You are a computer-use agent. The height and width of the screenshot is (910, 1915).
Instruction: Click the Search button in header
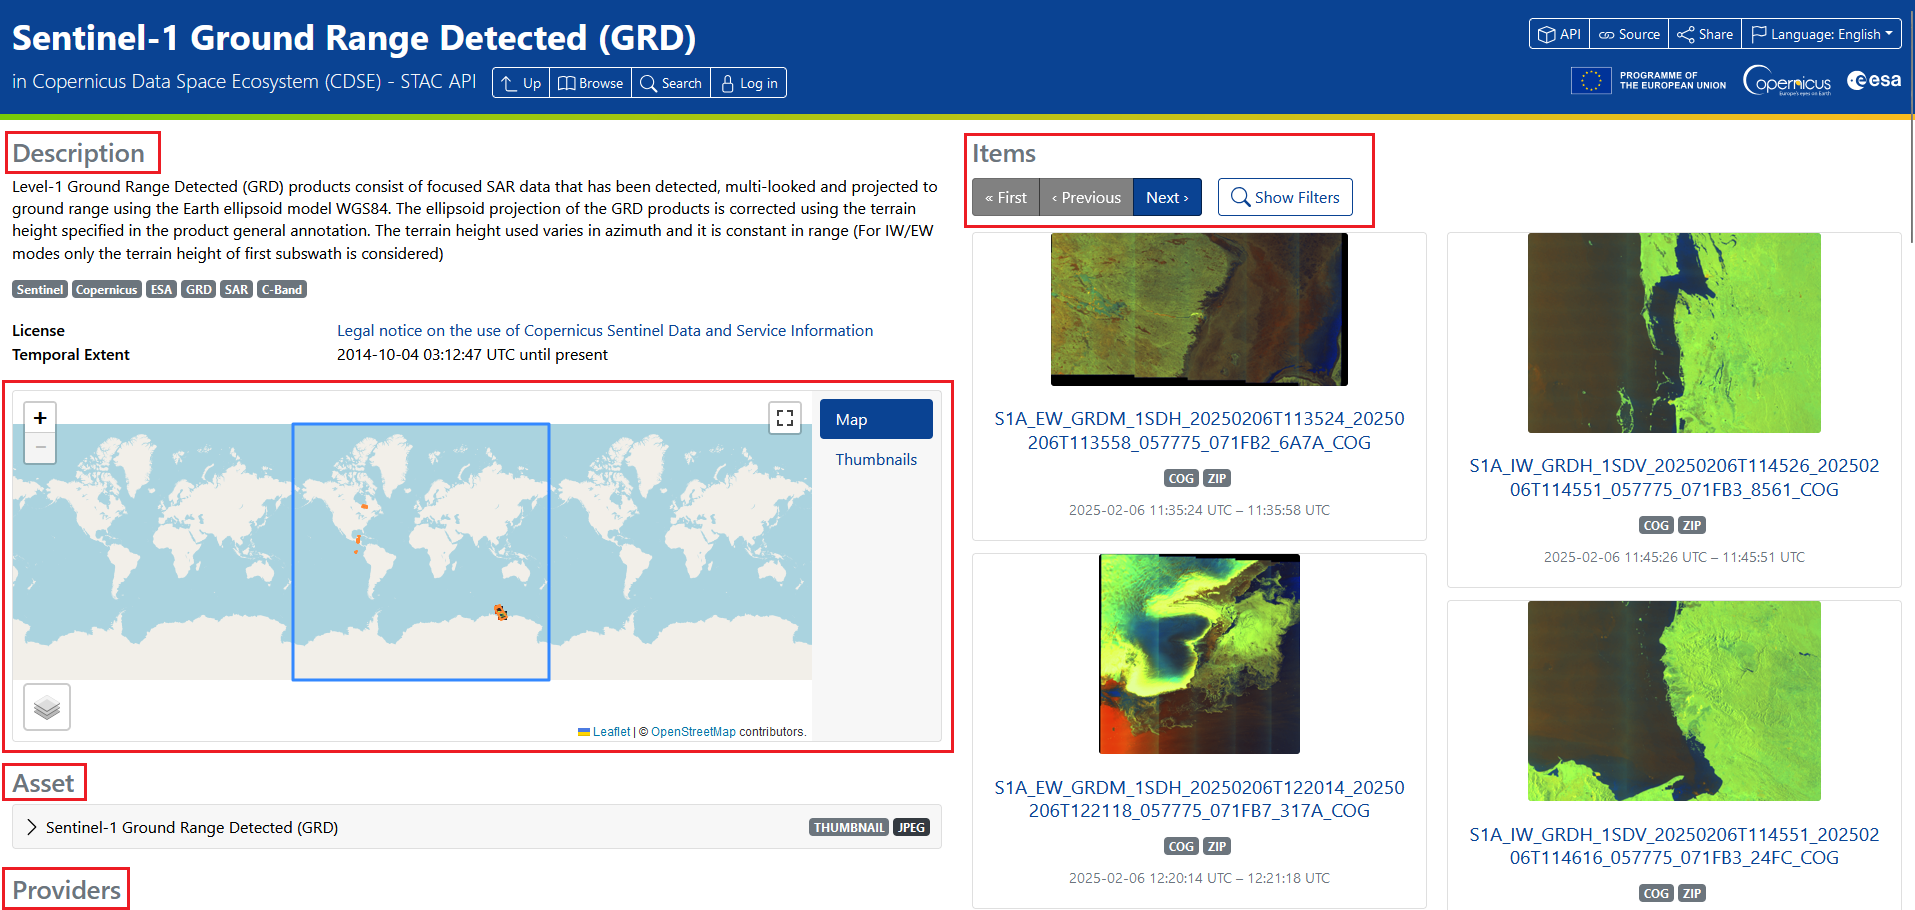(671, 83)
